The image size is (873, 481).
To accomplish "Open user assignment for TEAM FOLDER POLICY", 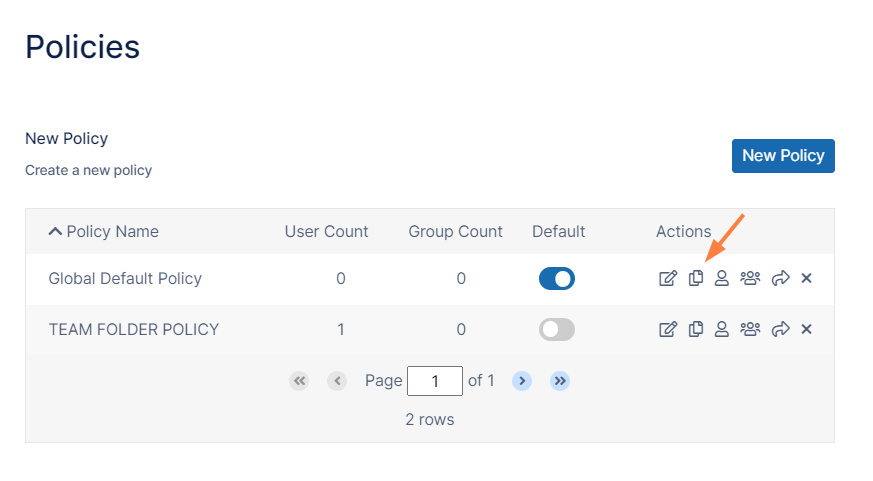I will pyautogui.click(x=721, y=329).
